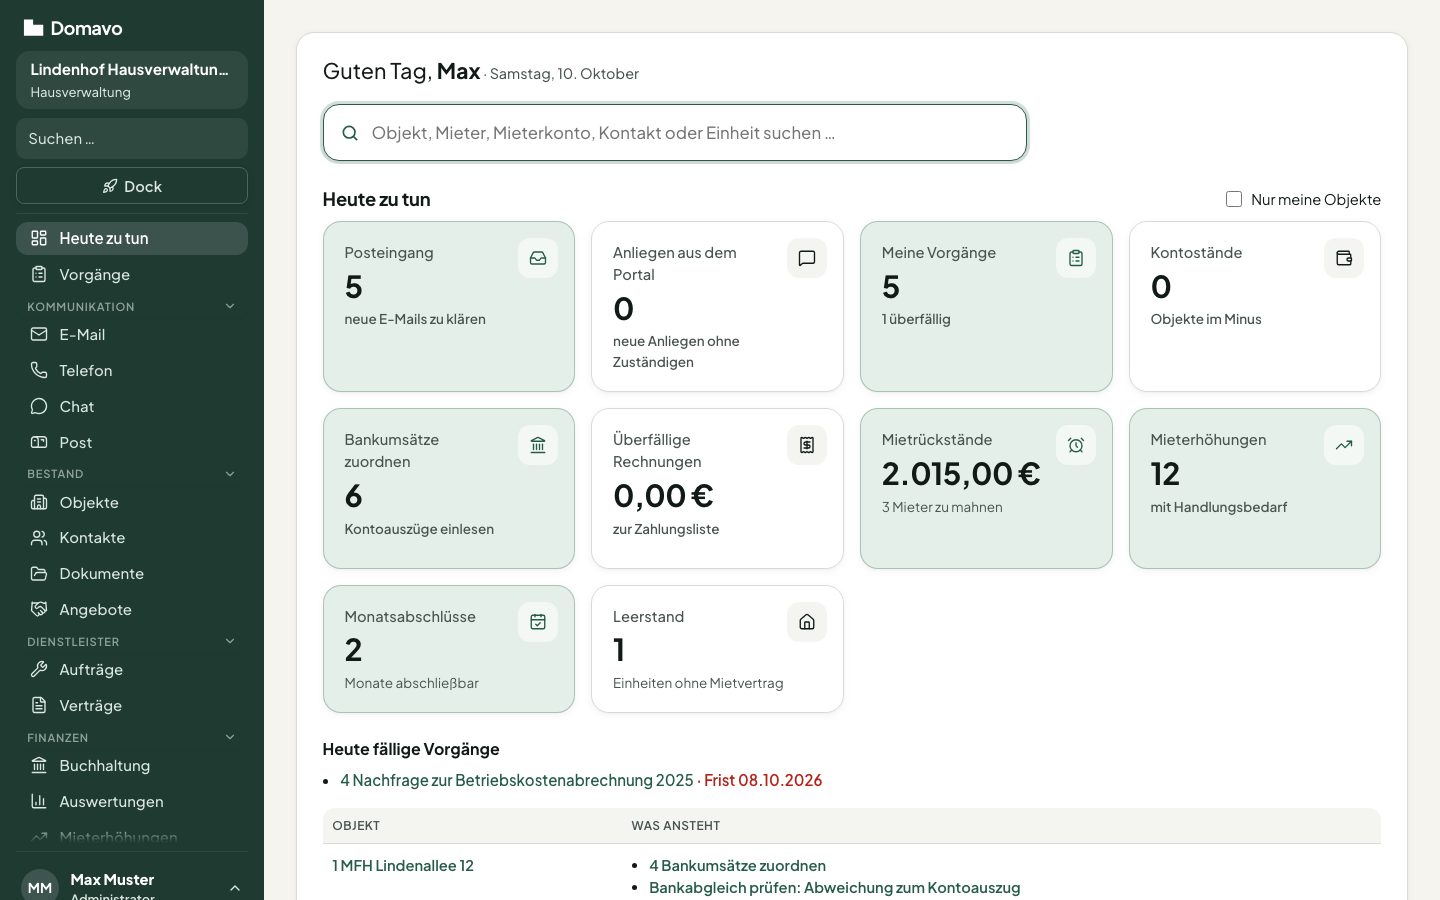The height and width of the screenshot is (900, 1440).
Task: Click the clipboard icon on Meine Vorgänge card
Action: point(1076,258)
